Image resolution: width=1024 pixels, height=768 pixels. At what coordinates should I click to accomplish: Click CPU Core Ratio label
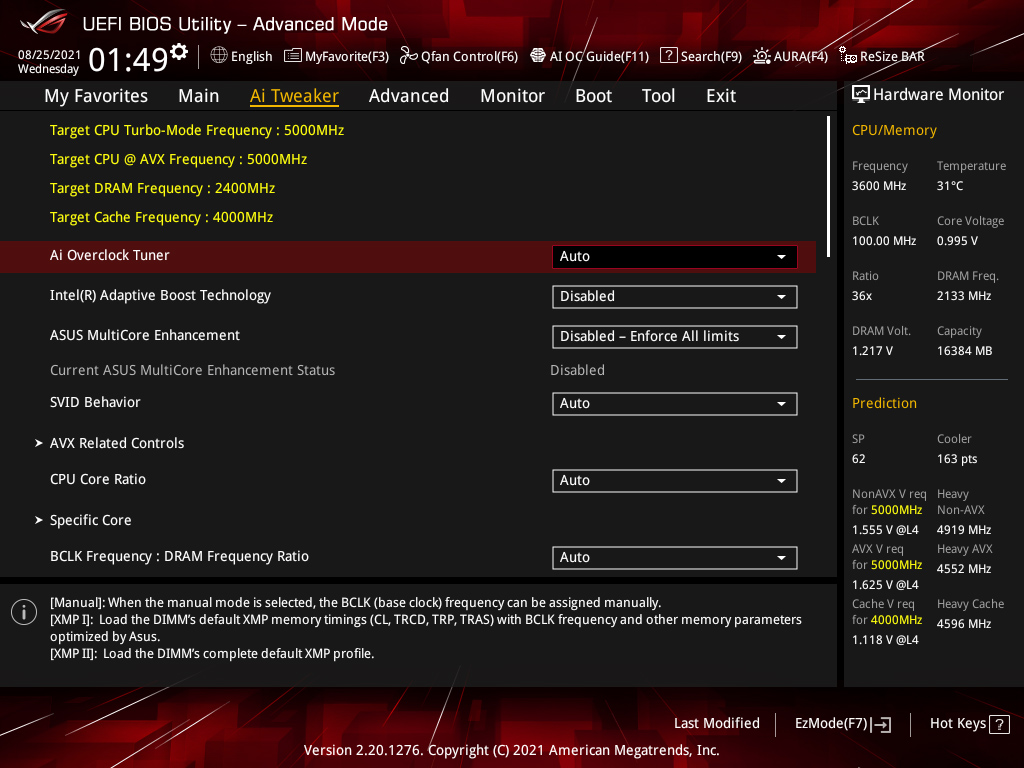pos(98,479)
